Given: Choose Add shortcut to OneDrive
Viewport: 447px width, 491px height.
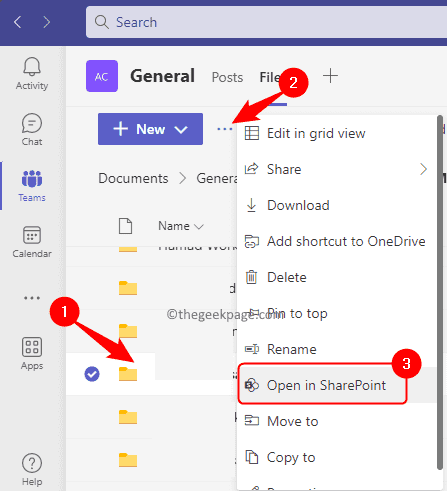Looking at the screenshot, I should (x=337, y=241).
